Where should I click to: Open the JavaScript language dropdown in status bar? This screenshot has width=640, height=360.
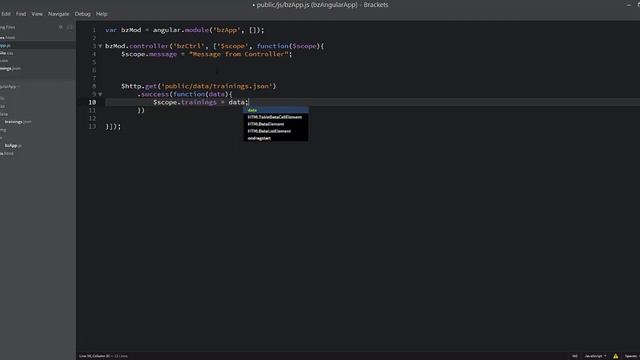click(x=595, y=356)
